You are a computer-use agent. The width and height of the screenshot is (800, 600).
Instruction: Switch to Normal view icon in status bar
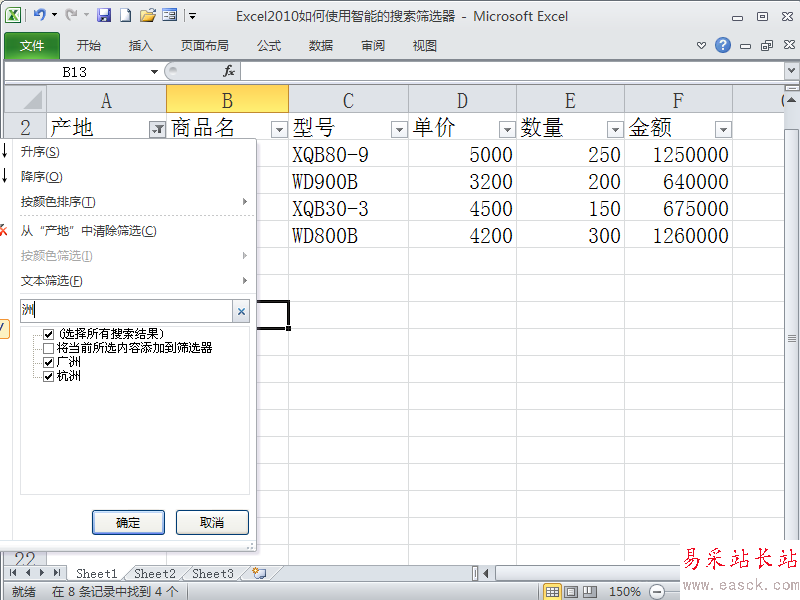552,592
